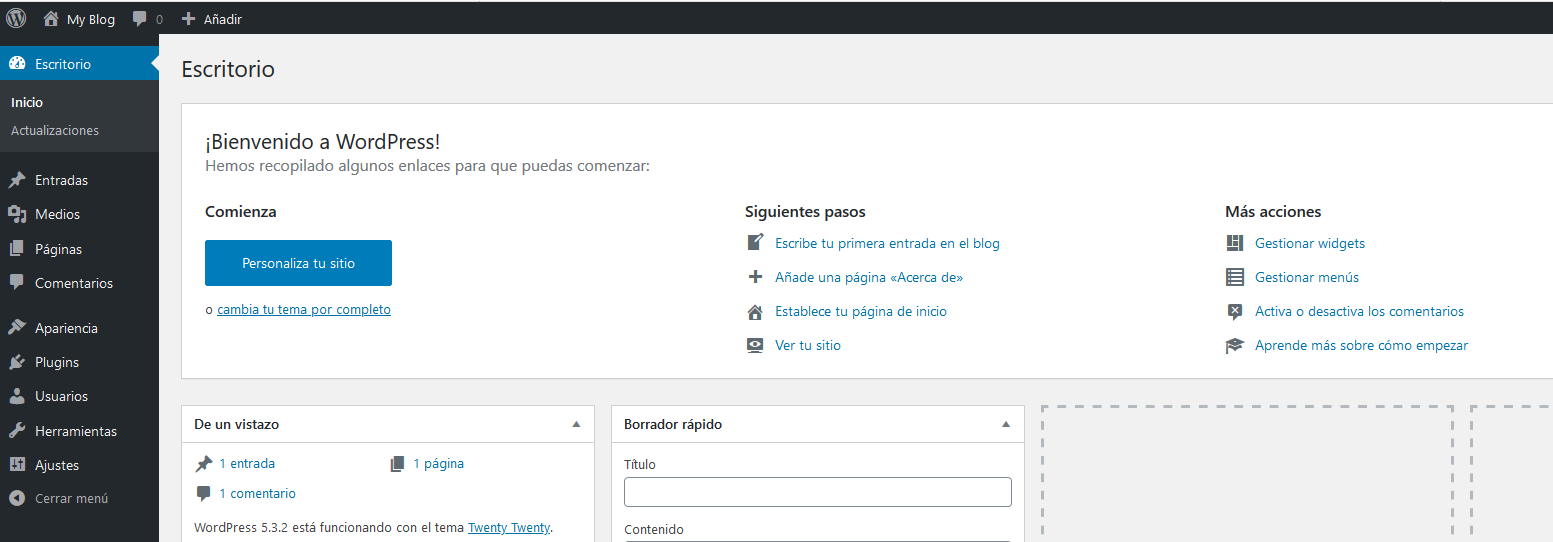The height and width of the screenshot is (542, 1553).
Task: Click the Ajustes settings icon
Action: click(x=17, y=465)
